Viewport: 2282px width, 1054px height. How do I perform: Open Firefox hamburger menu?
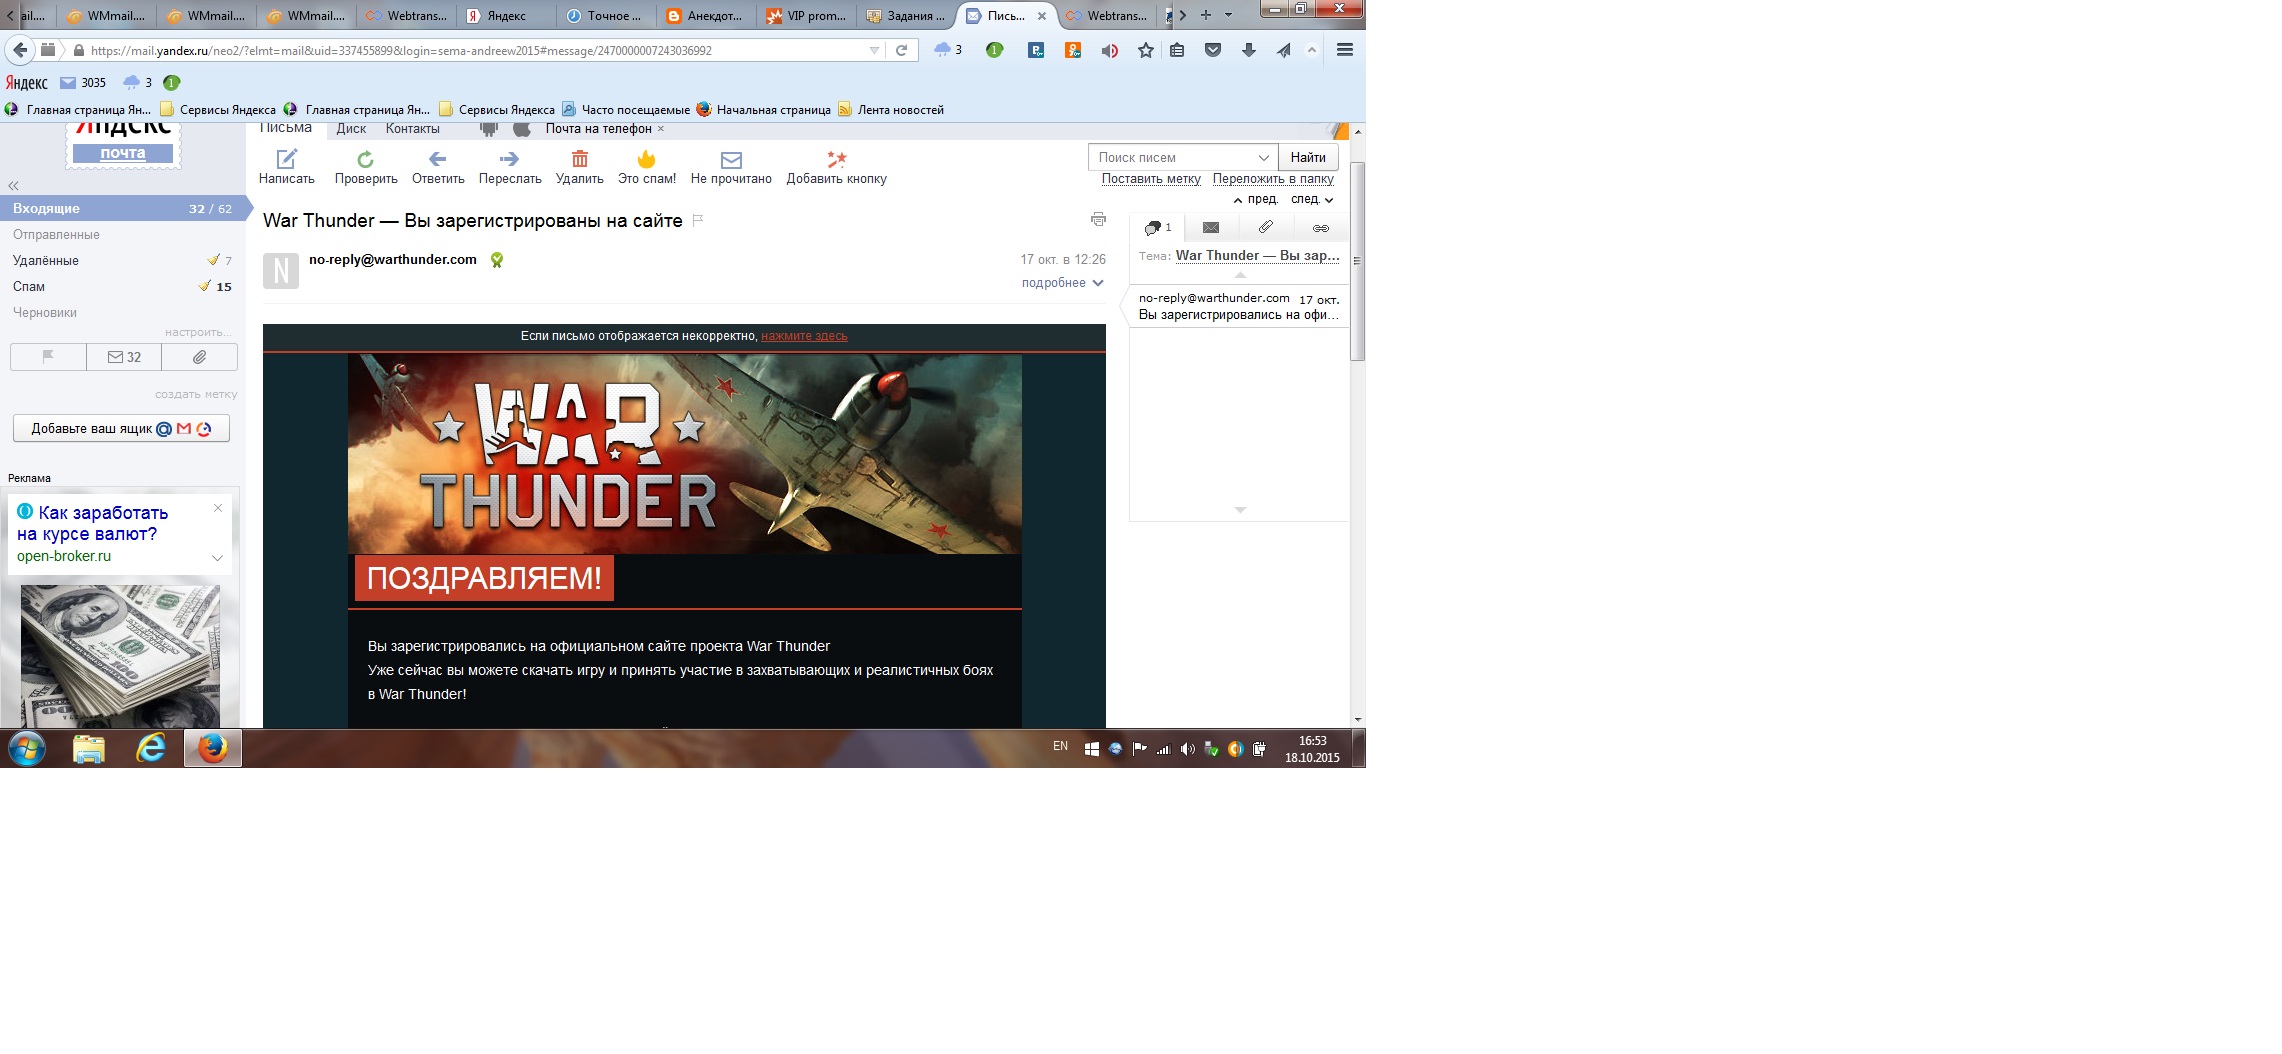1345,50
